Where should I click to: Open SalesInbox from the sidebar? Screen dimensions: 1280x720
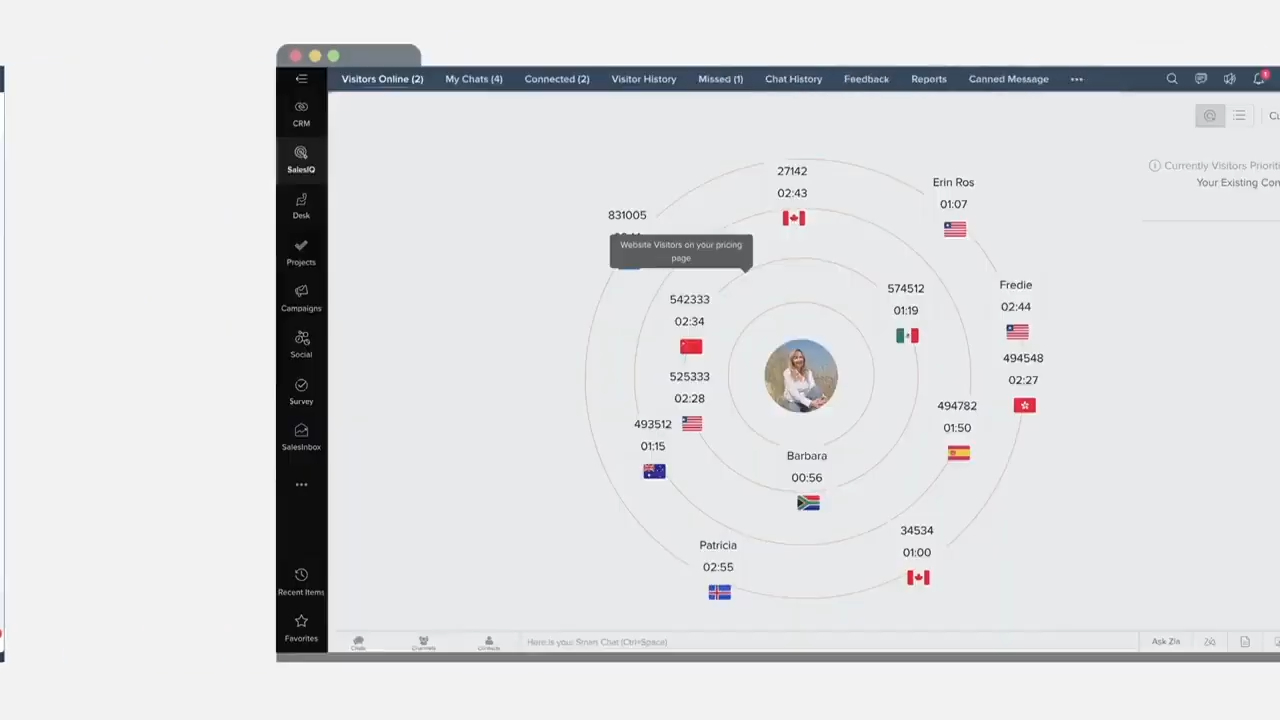click(x=301, y=437)
